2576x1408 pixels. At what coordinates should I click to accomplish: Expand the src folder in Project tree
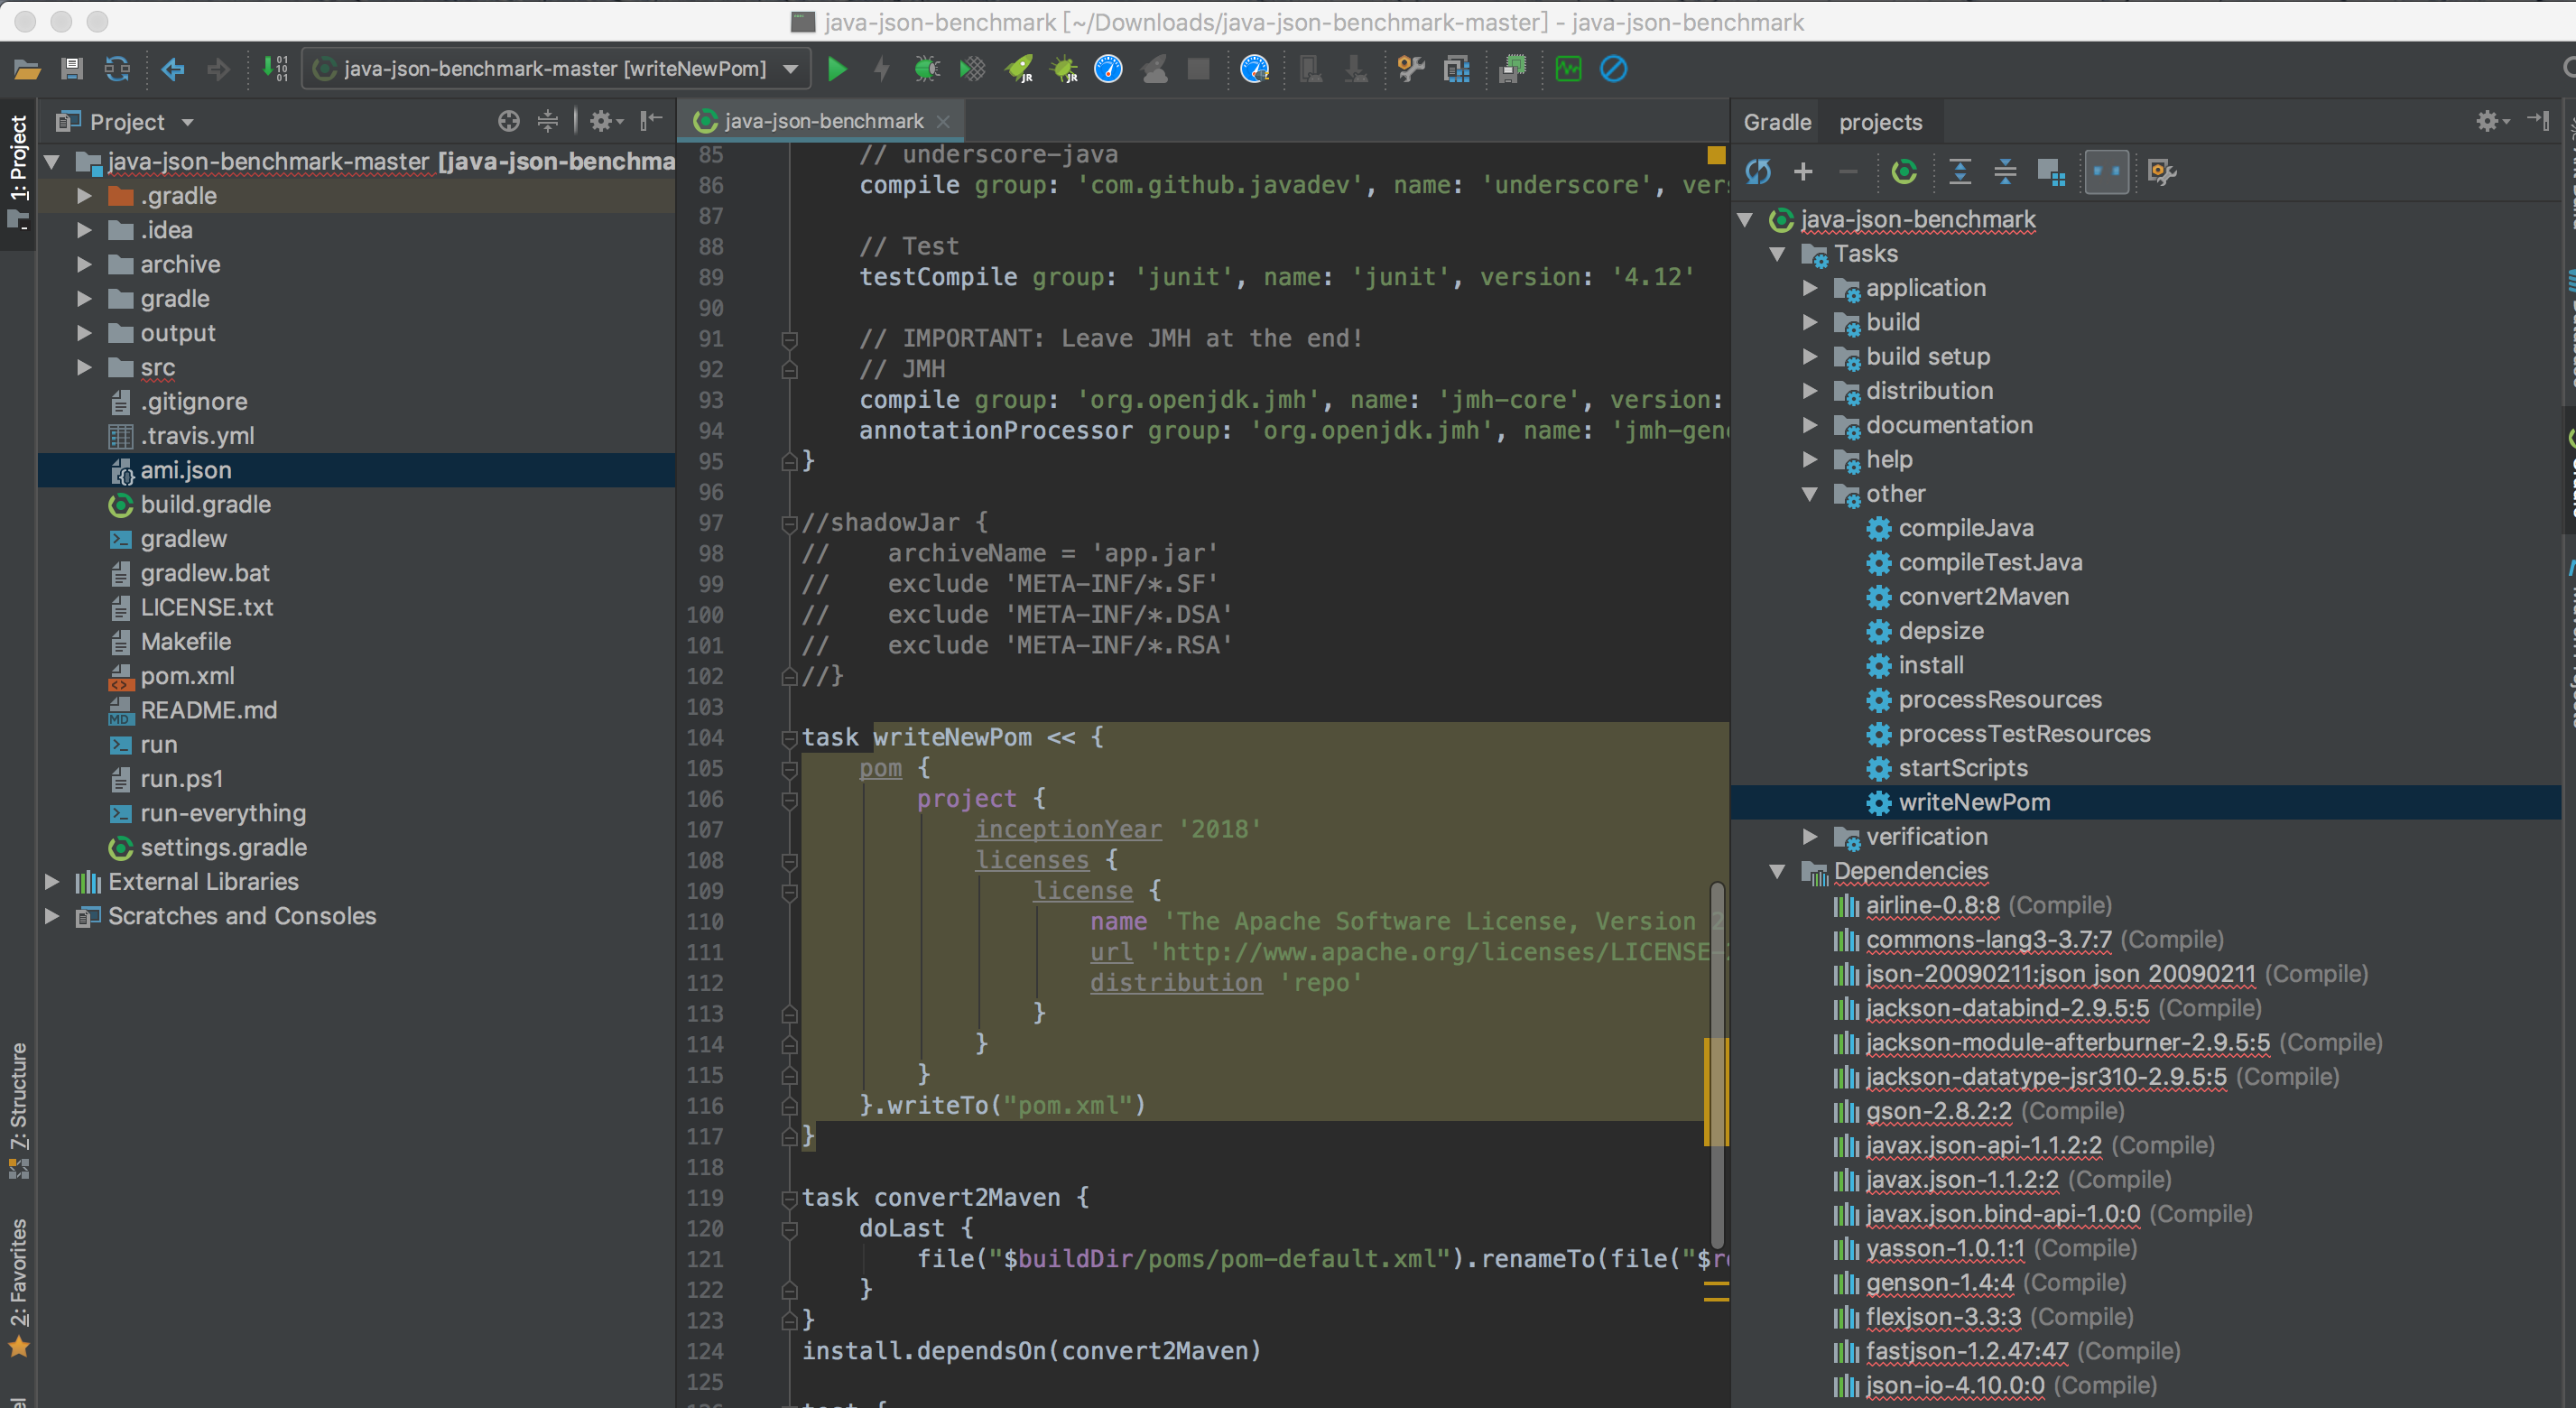(85, 367)
